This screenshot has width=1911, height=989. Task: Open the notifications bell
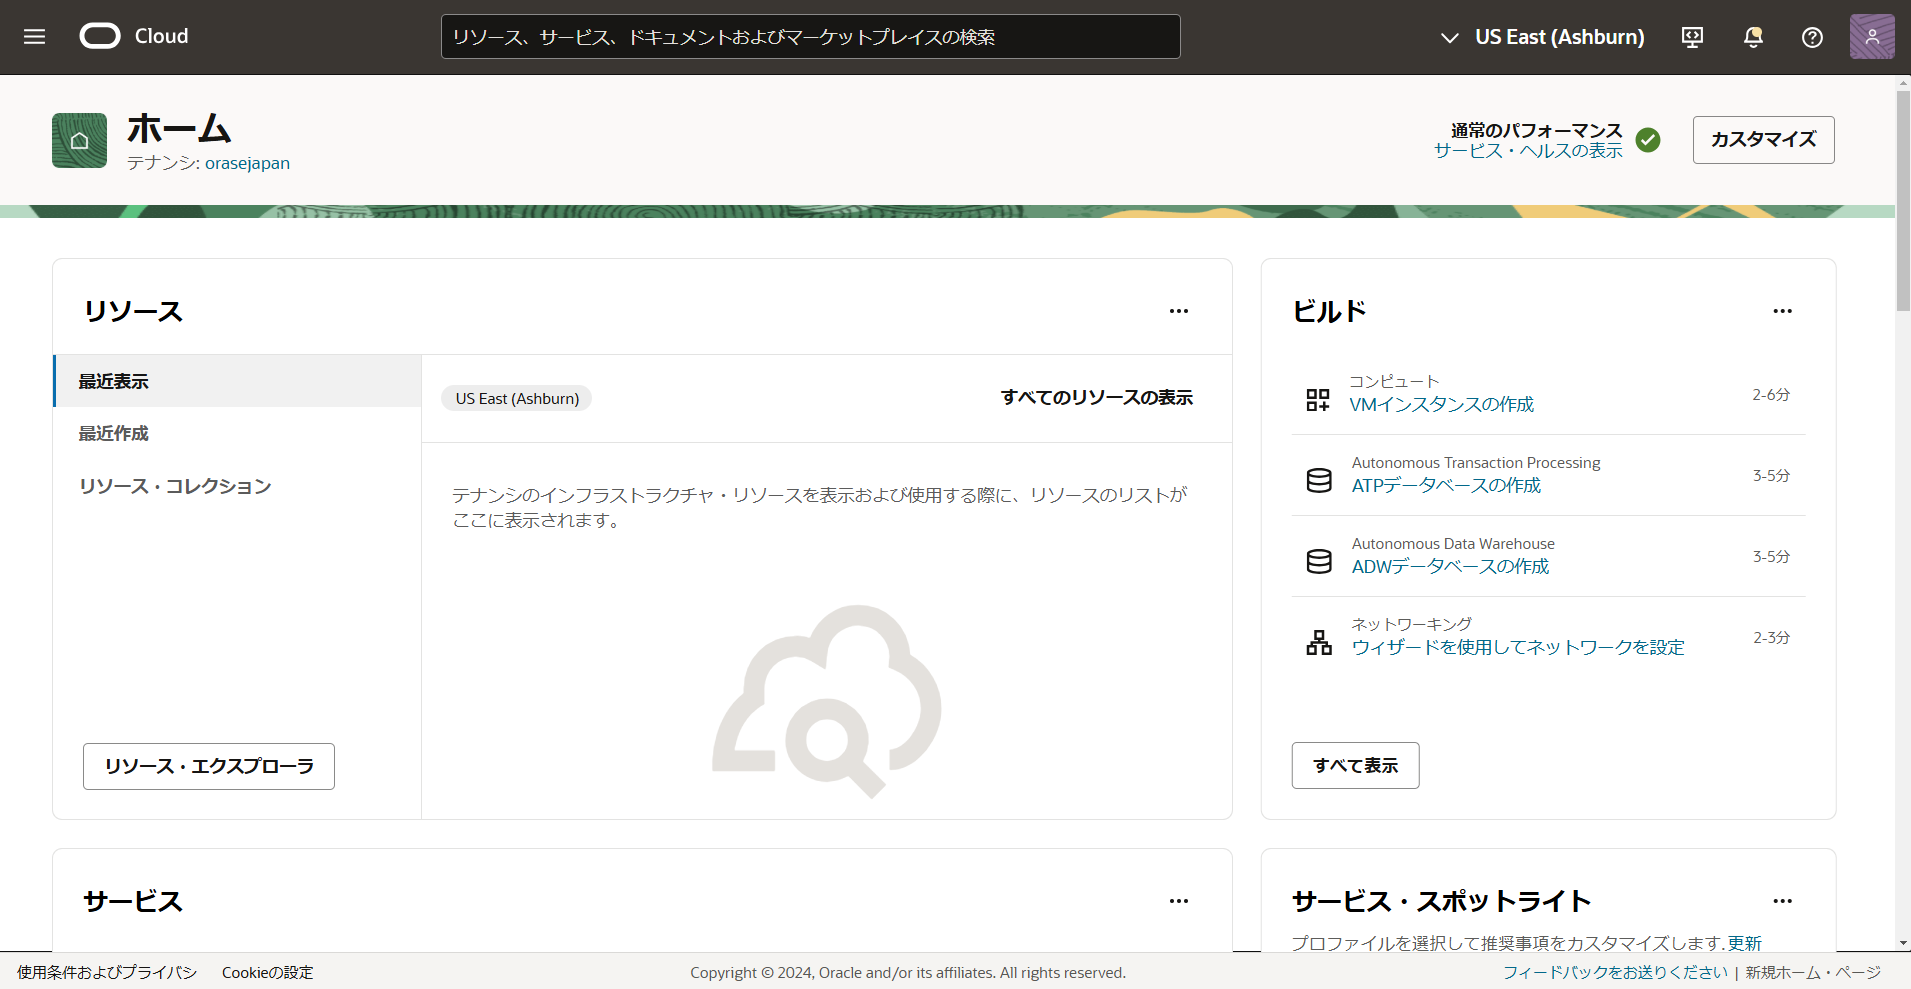tap(1753, 37)
